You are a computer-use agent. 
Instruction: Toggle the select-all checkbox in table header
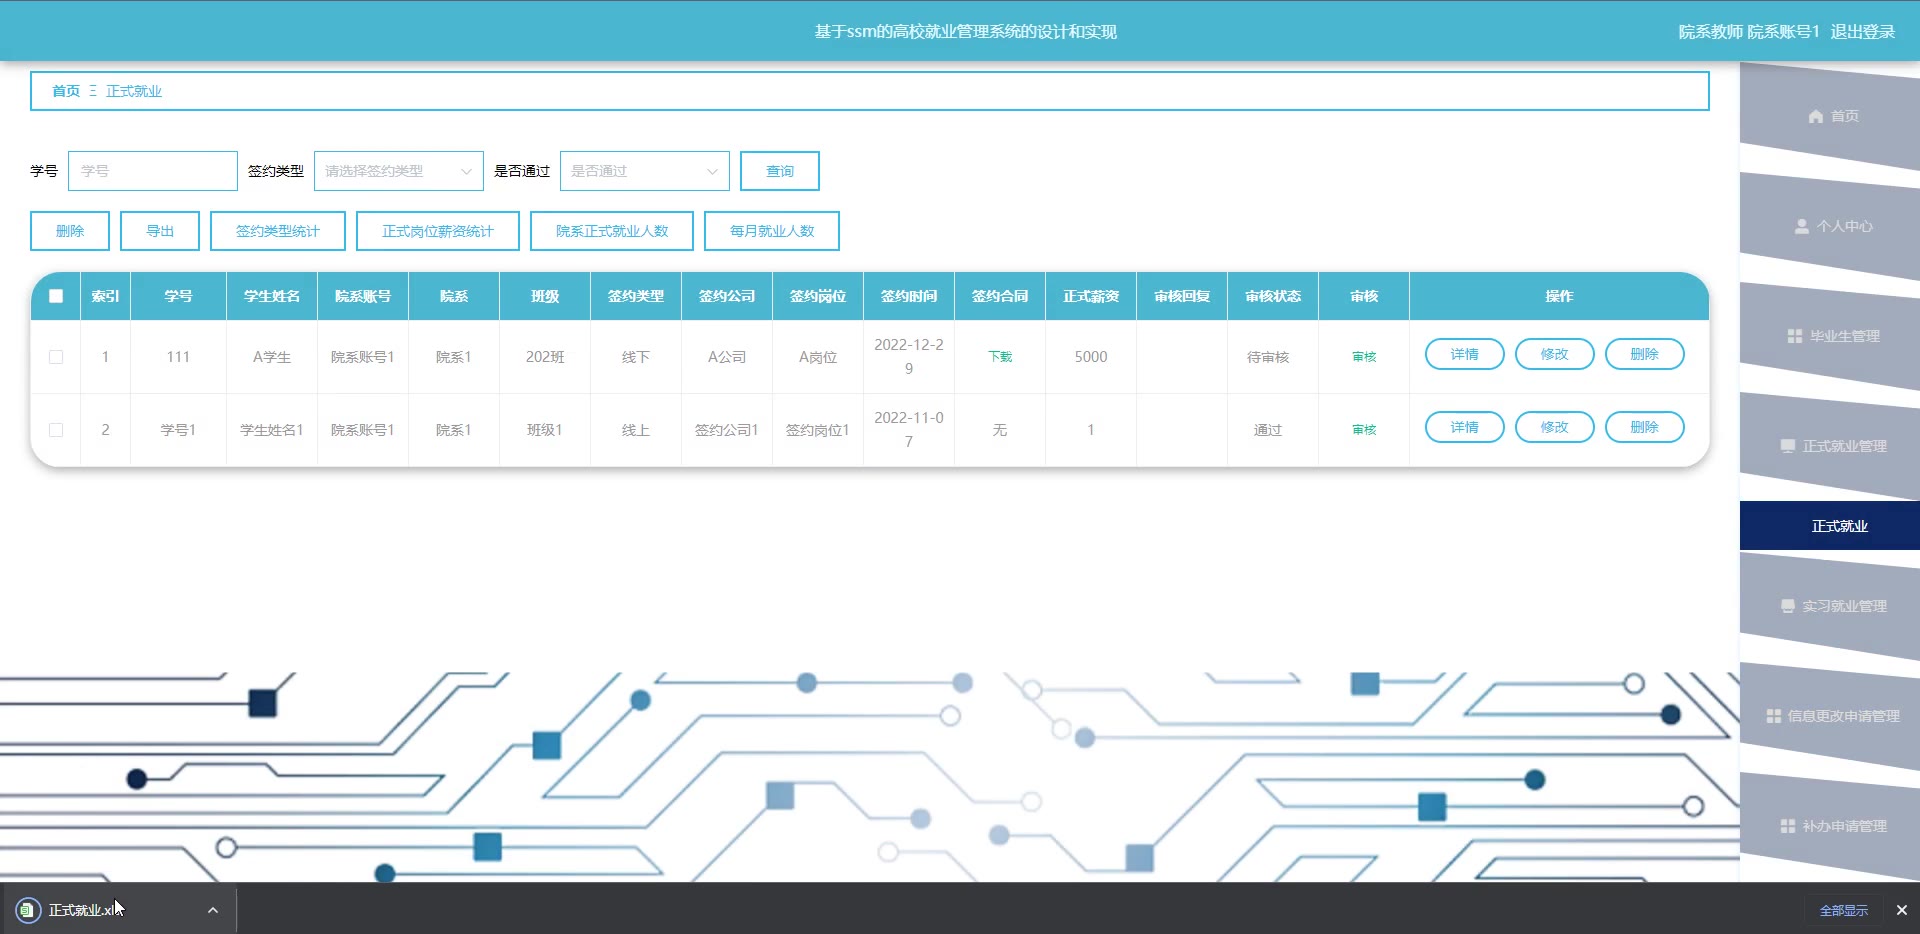56,296
